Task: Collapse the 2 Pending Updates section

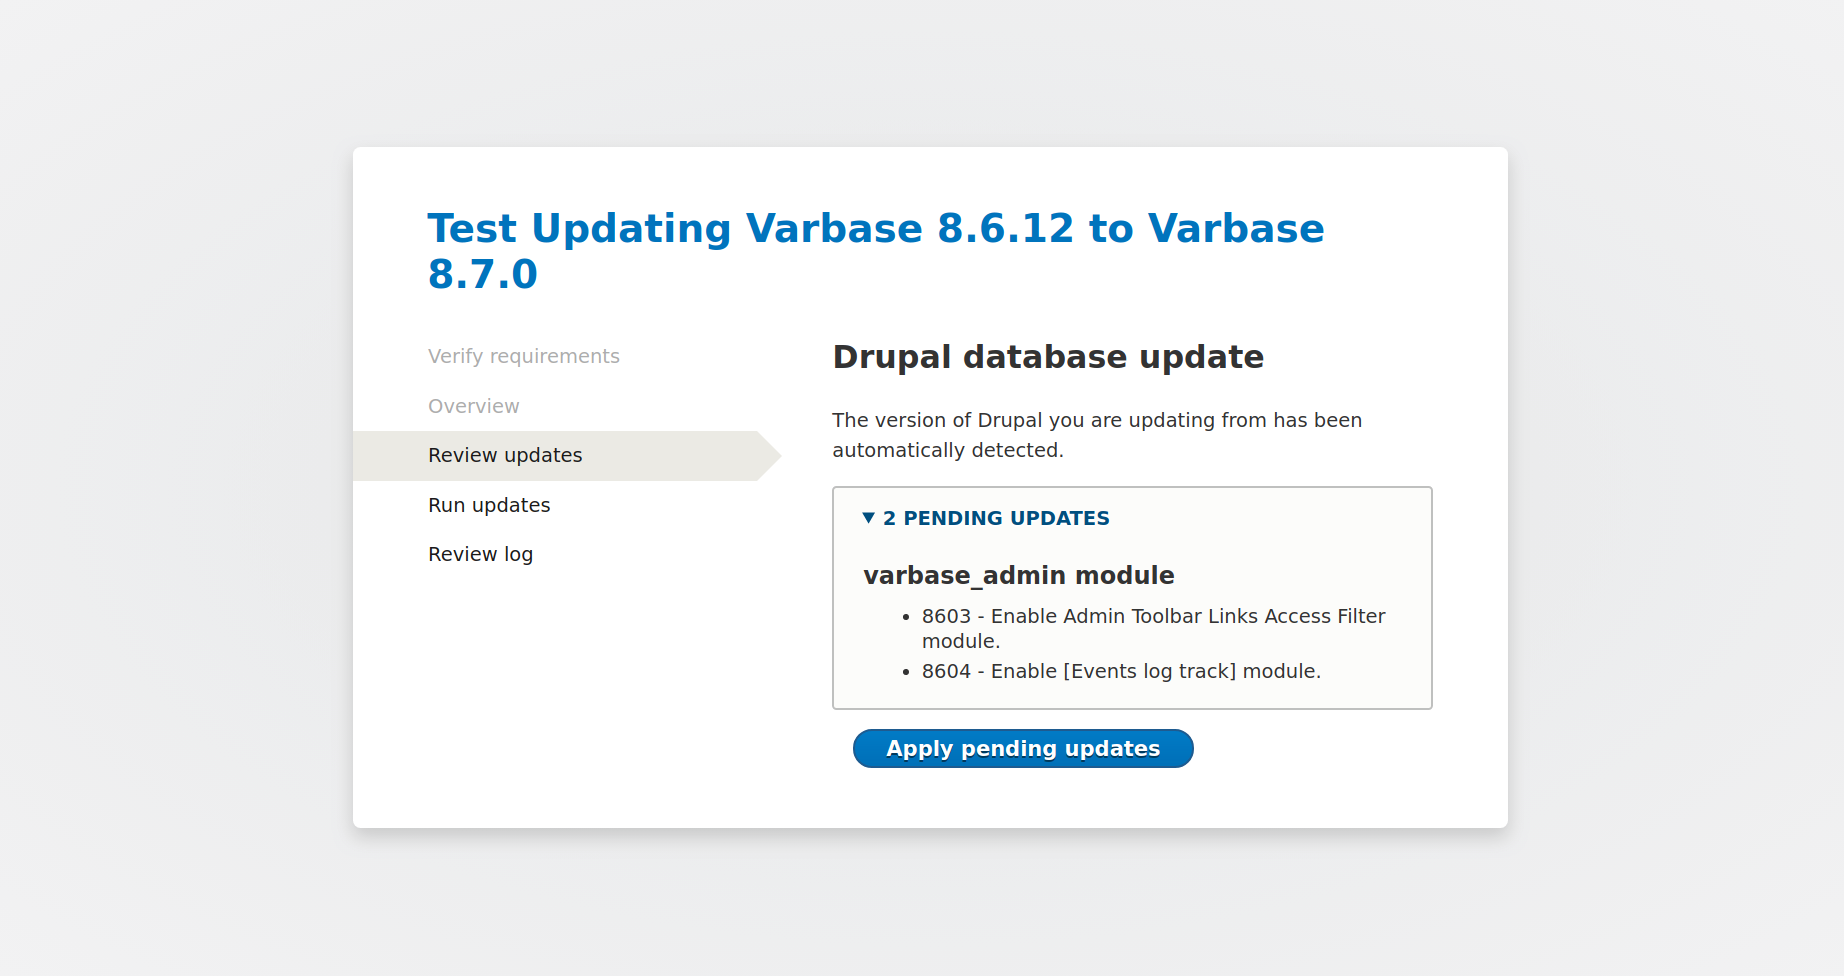Action: click(x=996, y=518)
